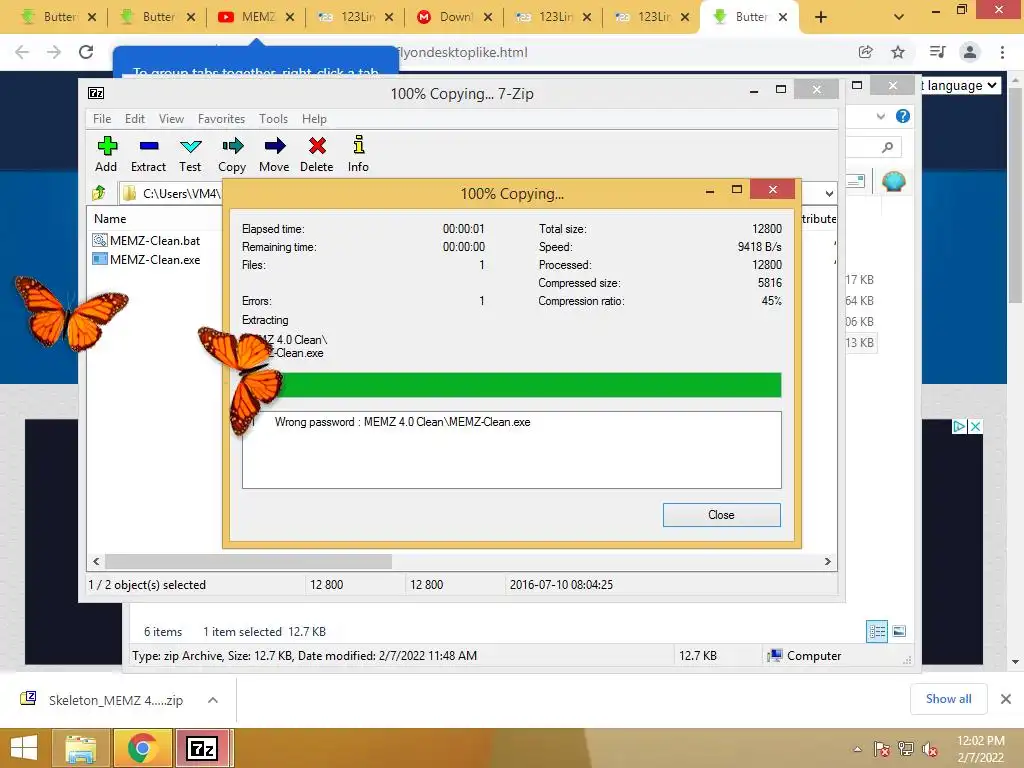The height and width of the screenshot is (768, 1024).
Task: Expand the 7-Zip address path dropdown
Action: pyautogui.click(x=829, y=193)
